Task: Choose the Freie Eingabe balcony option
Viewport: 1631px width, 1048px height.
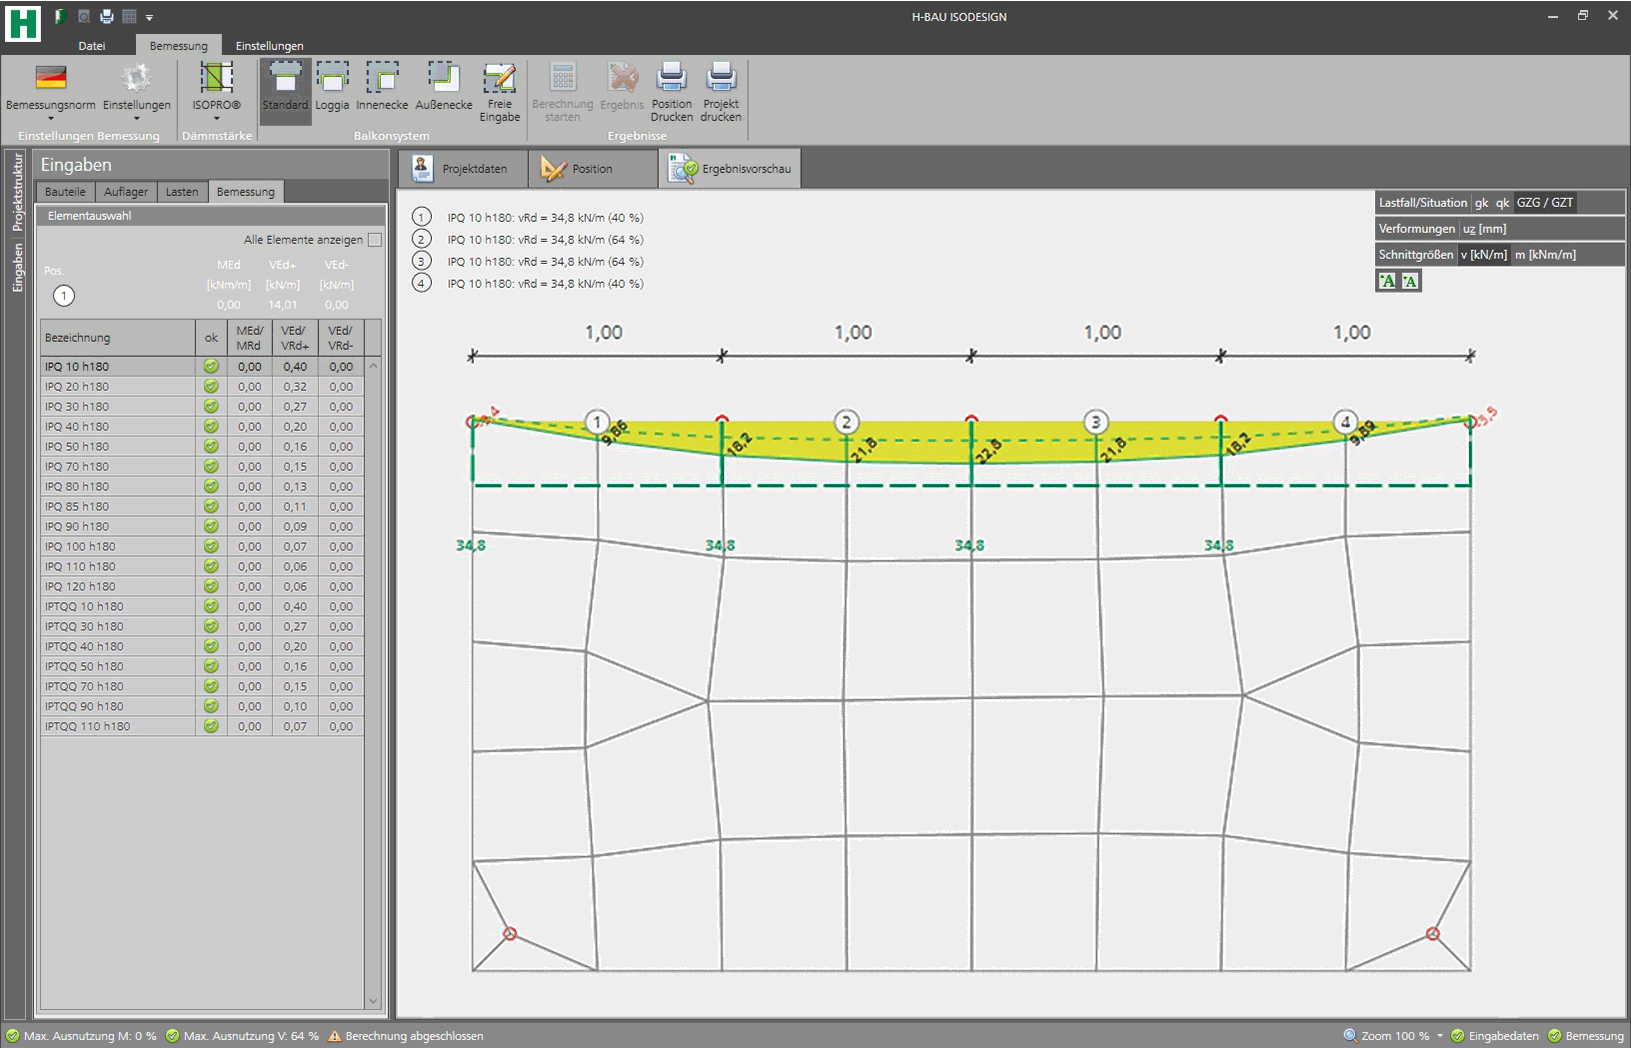Action: pyautogui.click(x=499, y=91)
